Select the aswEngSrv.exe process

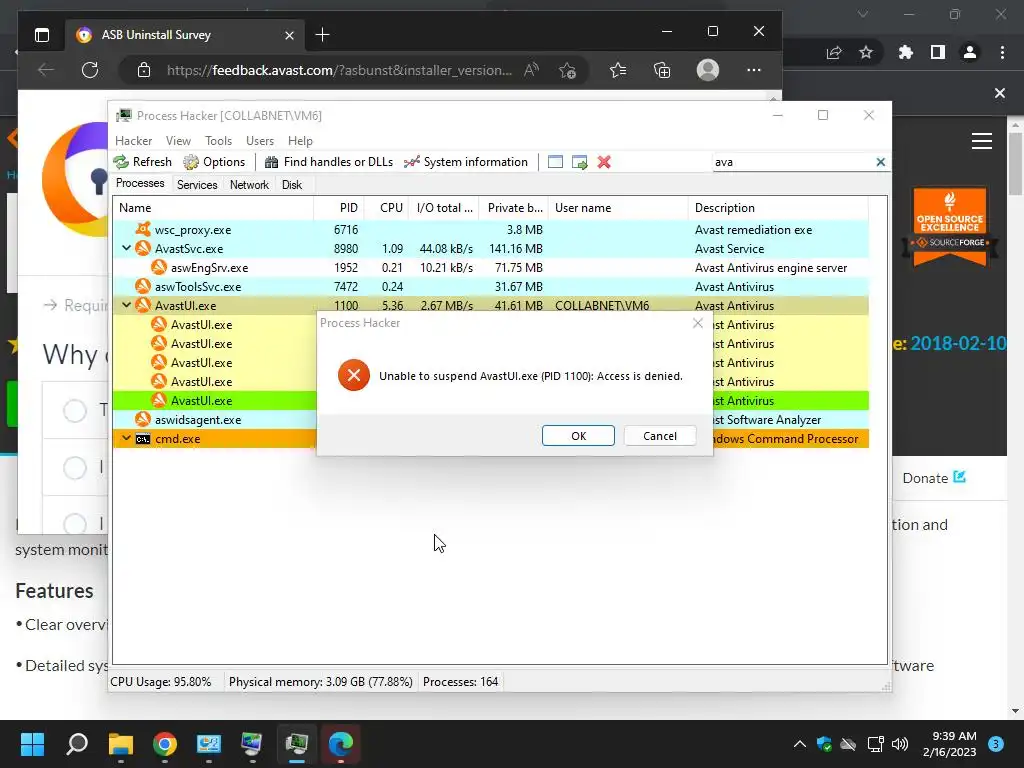tap(490, 268)
